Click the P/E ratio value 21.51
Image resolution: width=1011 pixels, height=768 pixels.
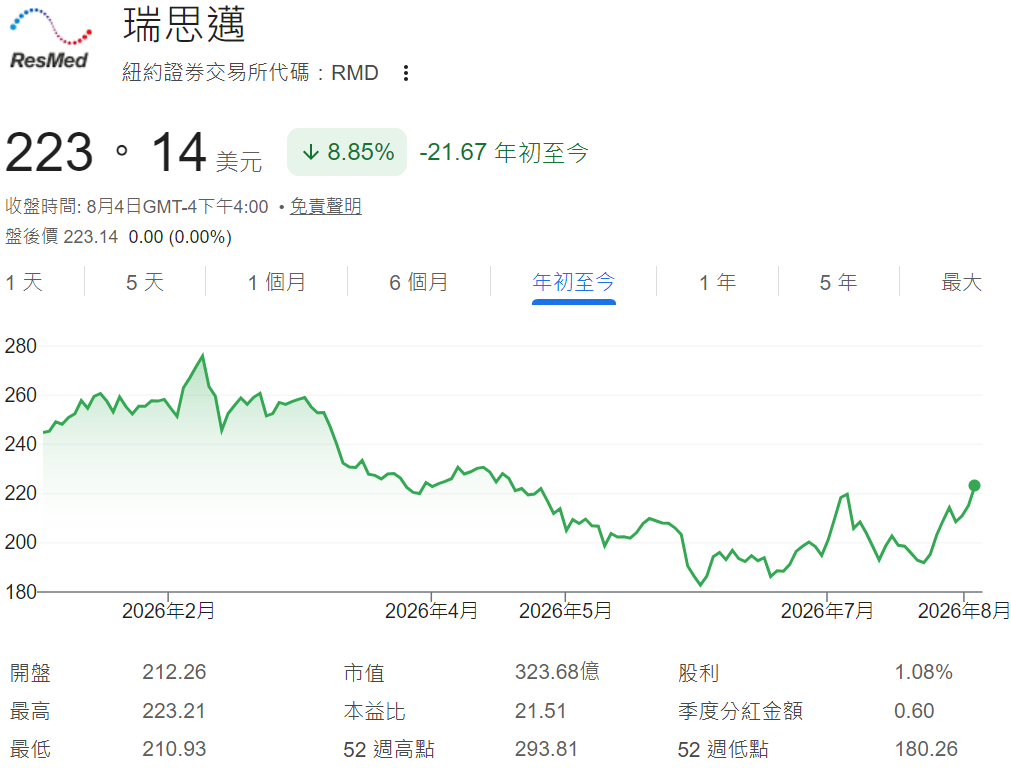click(x=540, y=711)
